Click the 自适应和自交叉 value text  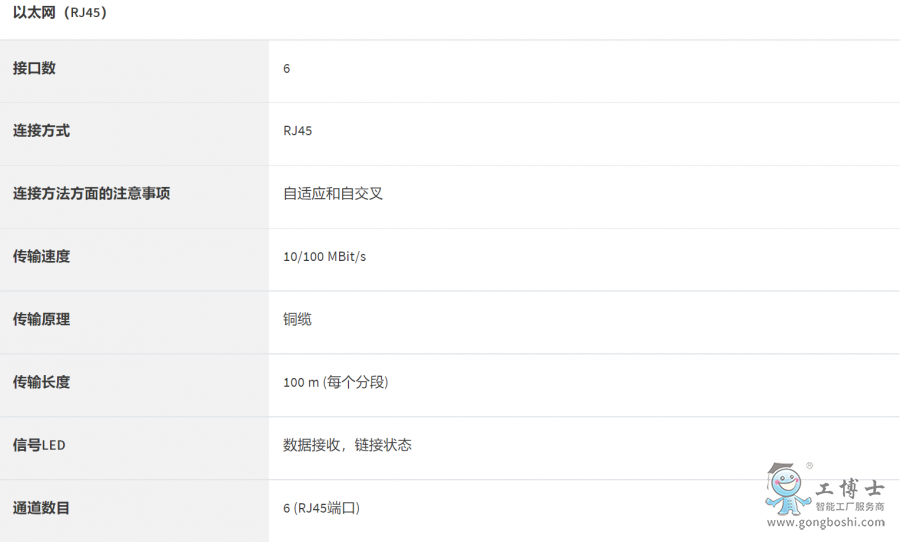333,193
